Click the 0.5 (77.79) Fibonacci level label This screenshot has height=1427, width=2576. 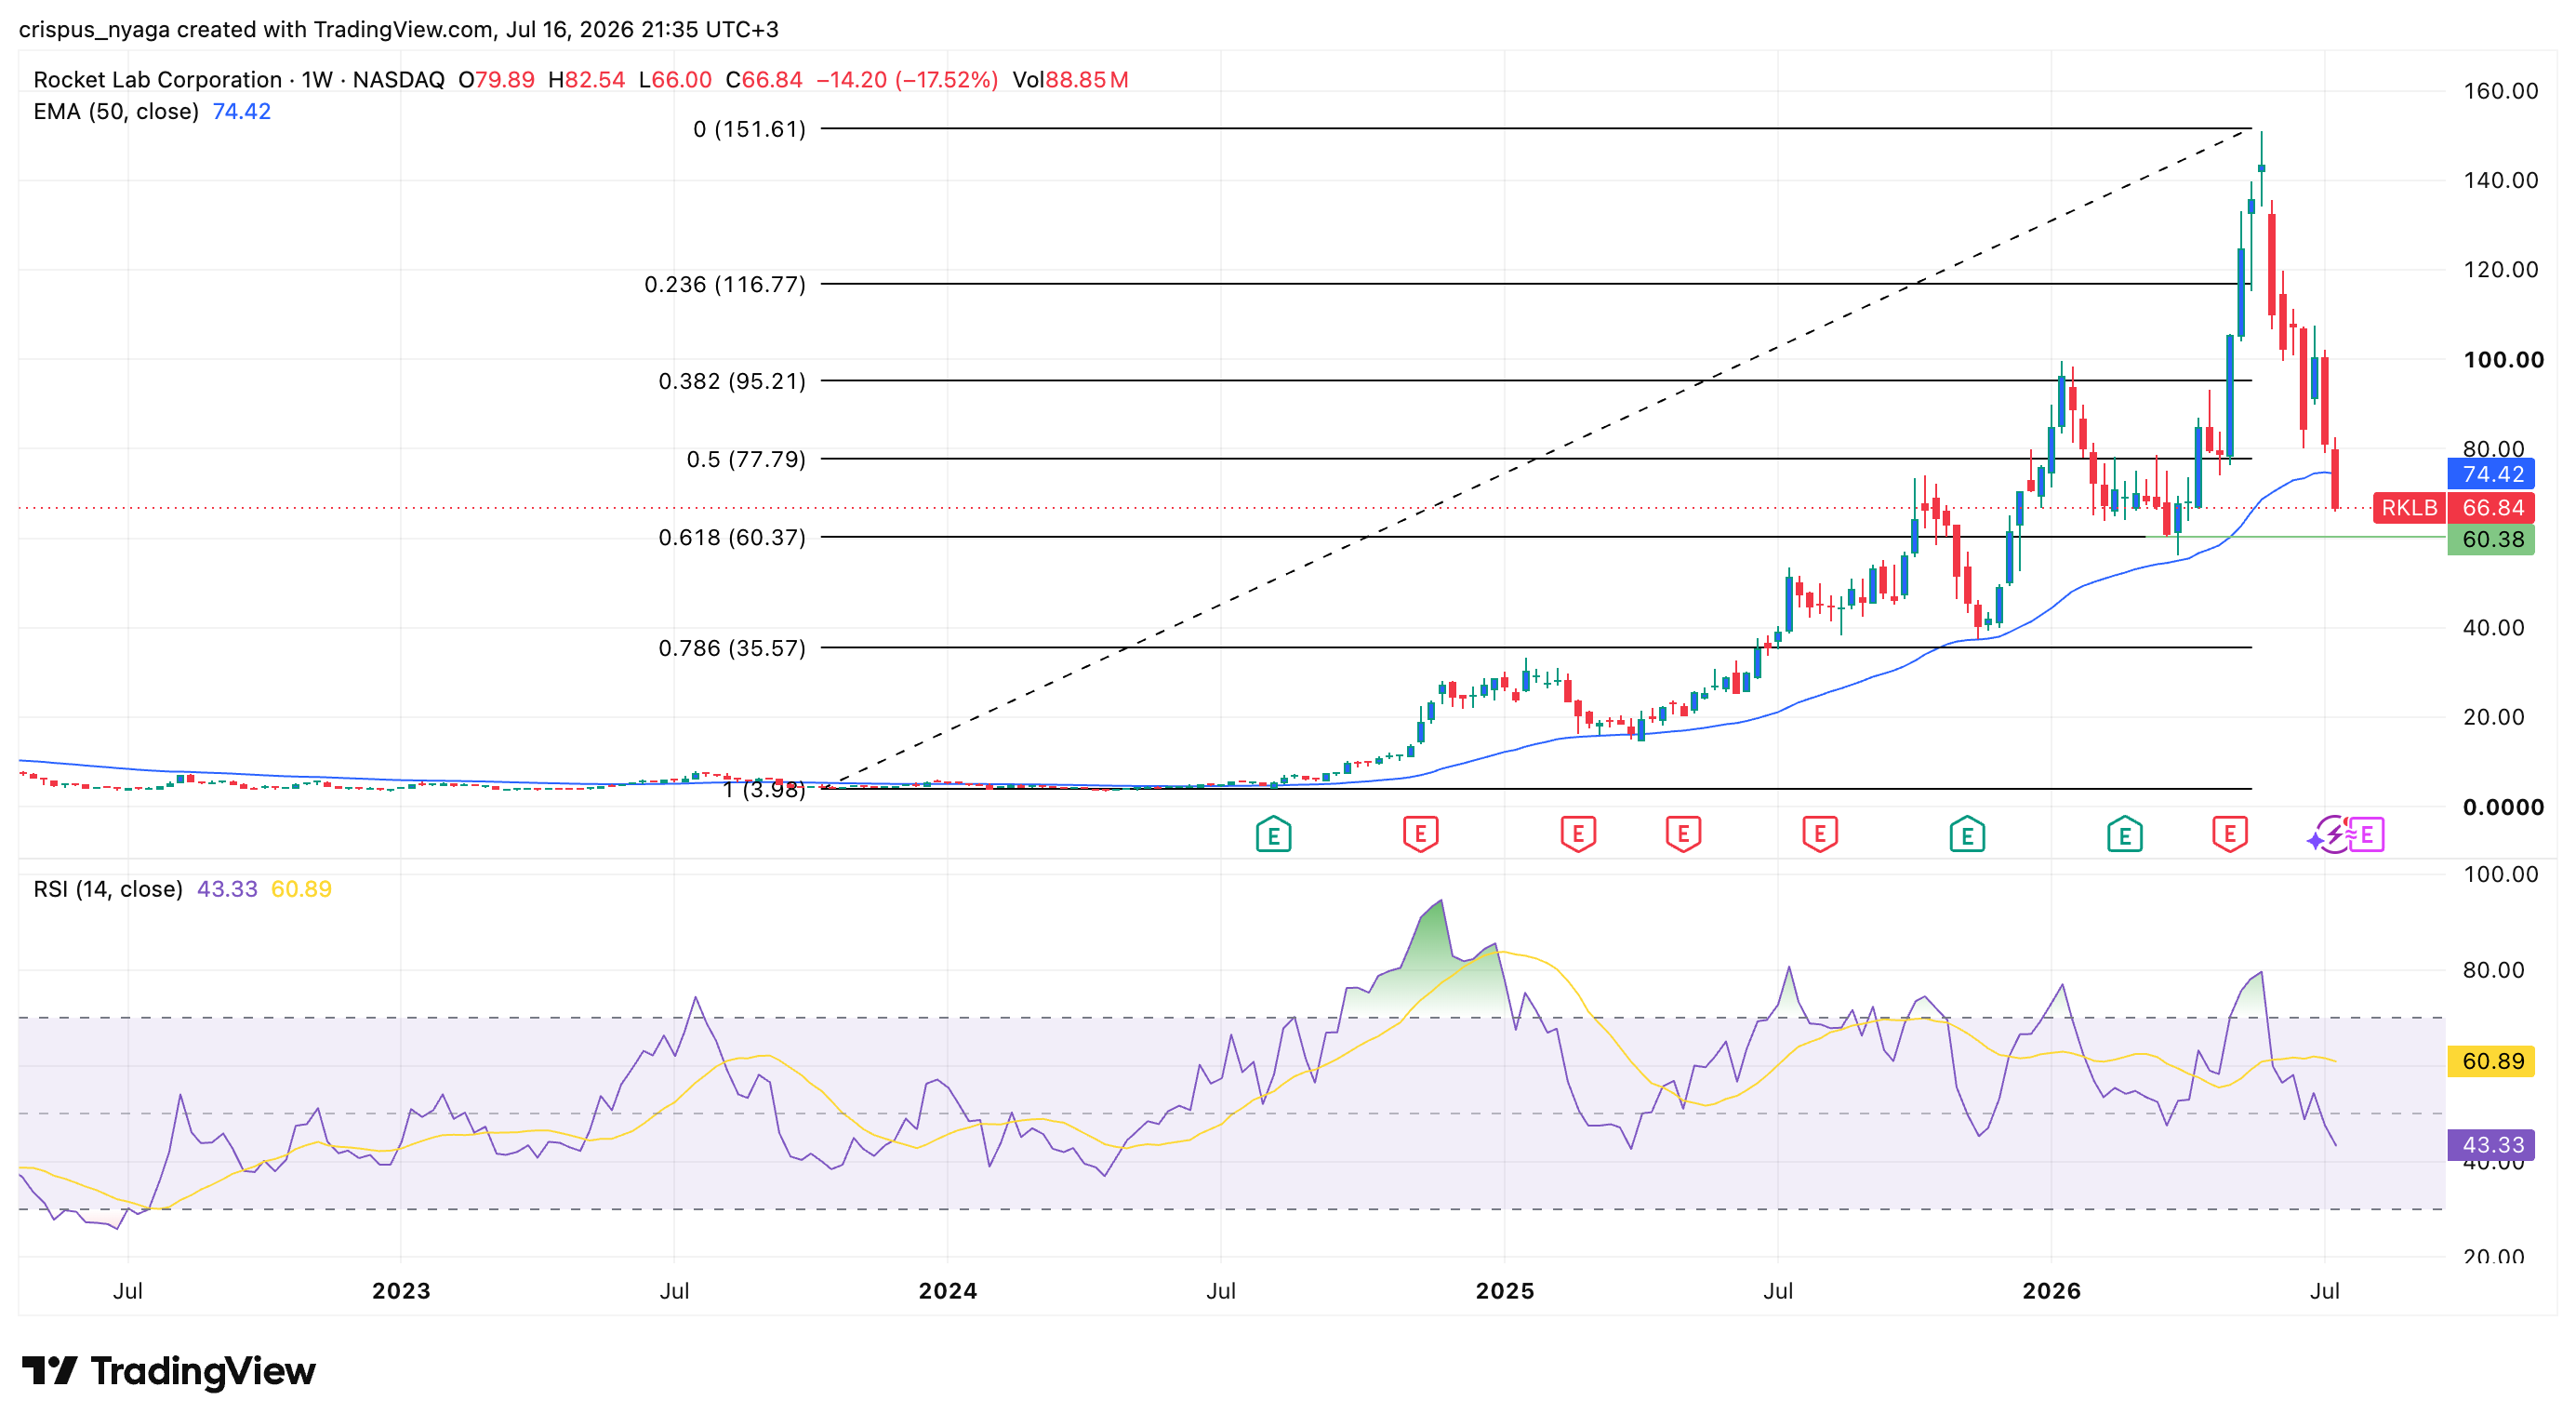pos(746,459)
